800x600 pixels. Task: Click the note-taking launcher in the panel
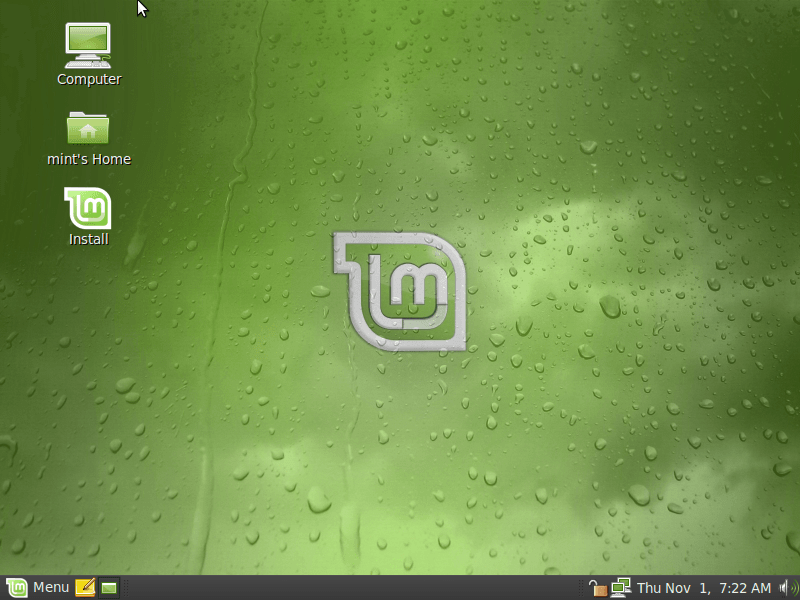pos(85,588)
